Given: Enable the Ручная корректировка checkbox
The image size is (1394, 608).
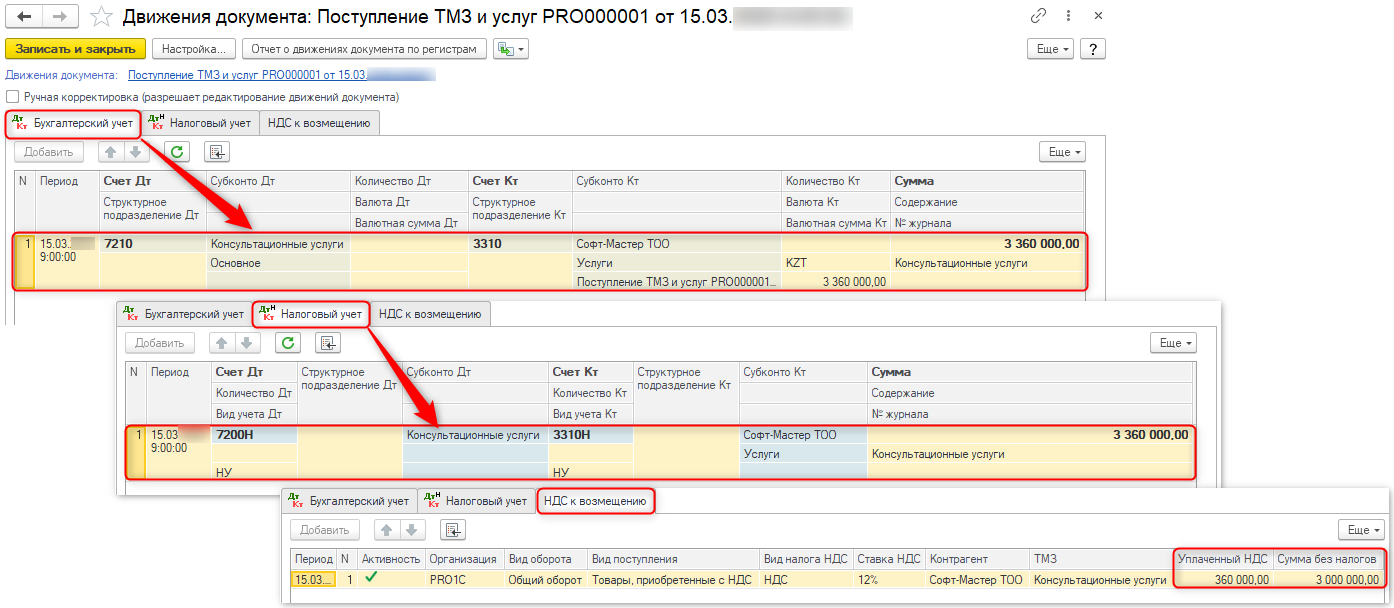Looking at the screenshot, I should click(13, 97).
